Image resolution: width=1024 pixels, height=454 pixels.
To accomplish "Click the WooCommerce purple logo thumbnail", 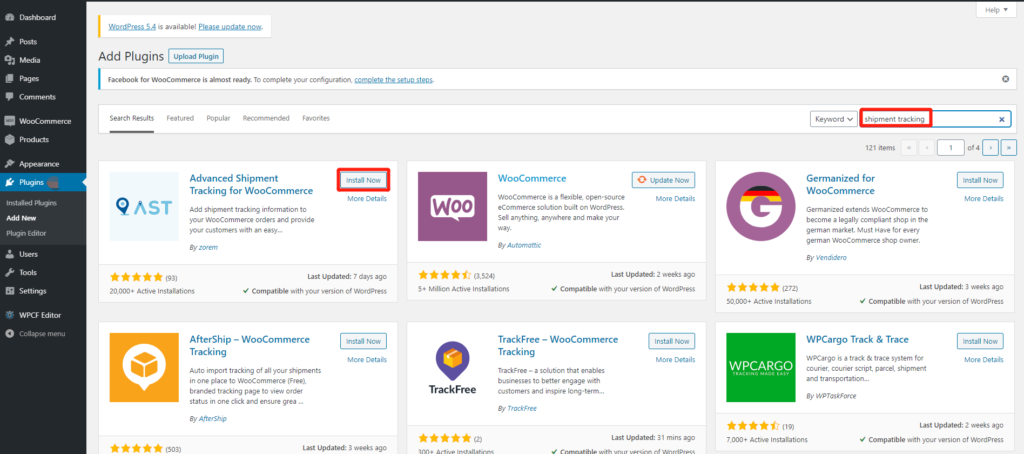I will [452, 206].
